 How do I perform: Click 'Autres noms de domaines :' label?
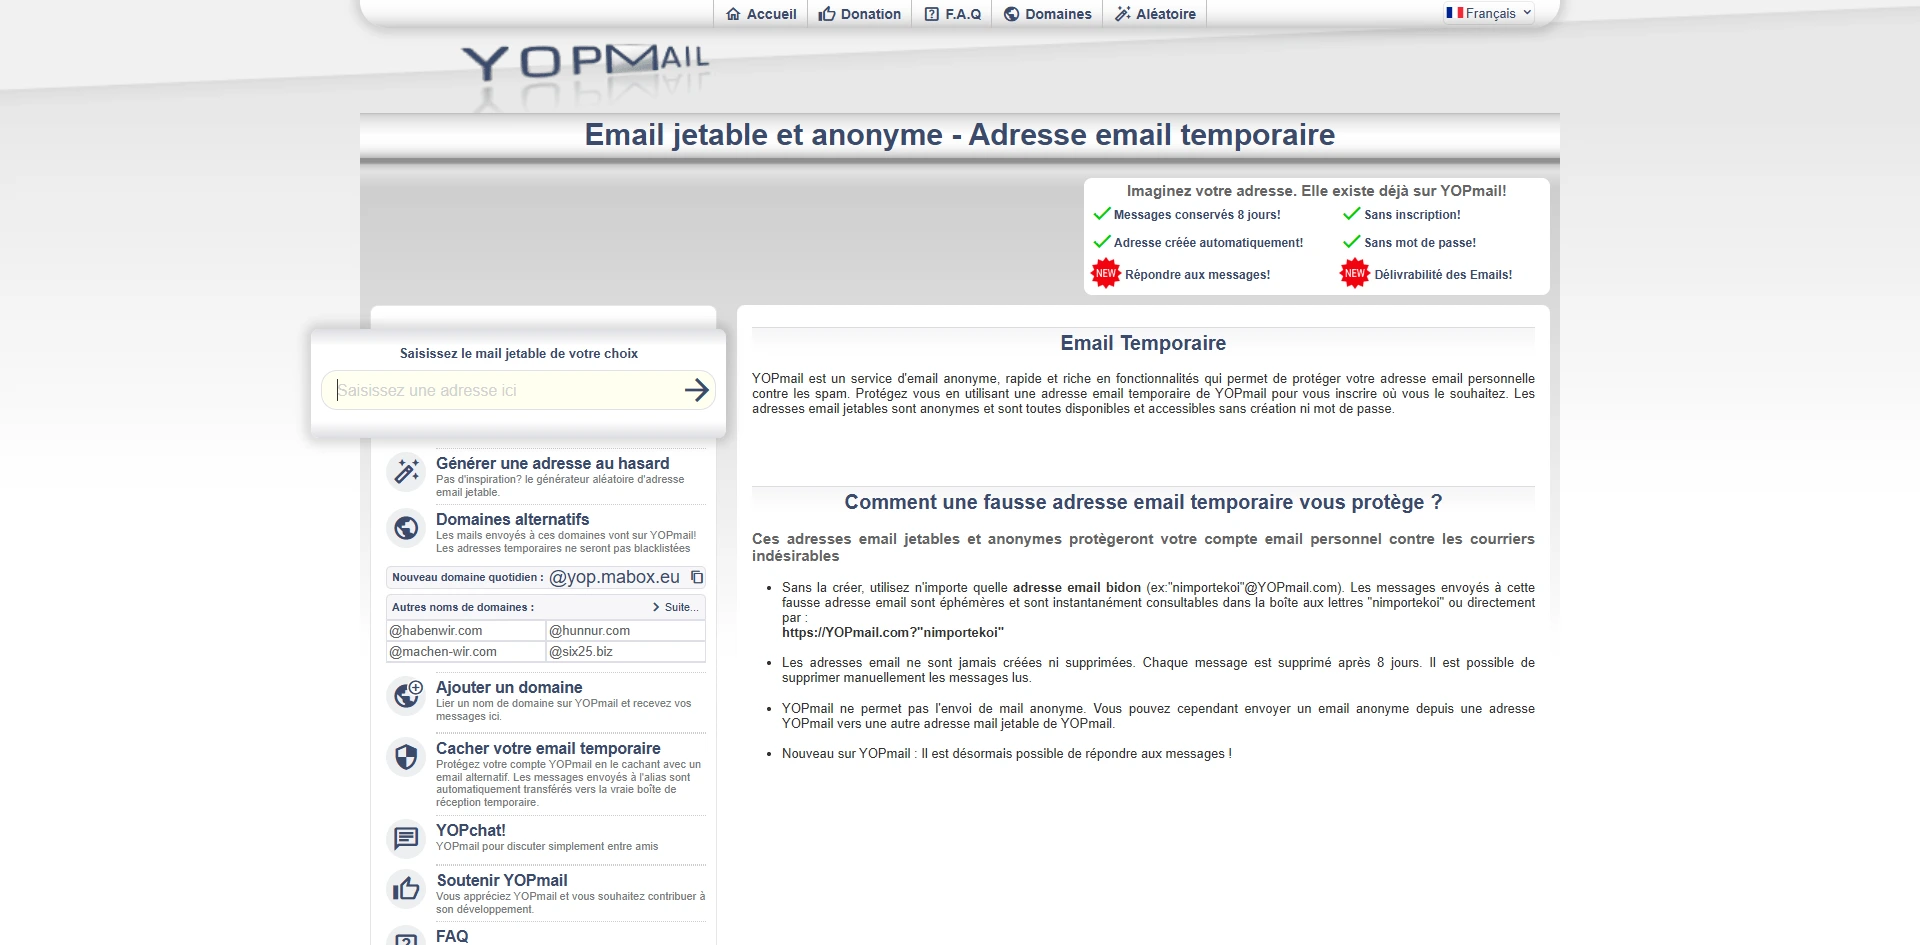463,607
